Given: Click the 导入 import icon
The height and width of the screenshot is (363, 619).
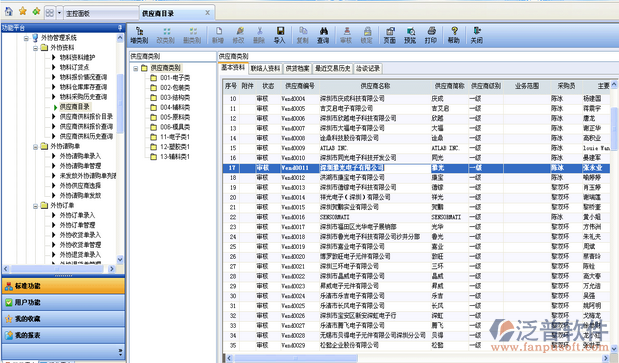Looking at the screenshot, I should (279, 35).
